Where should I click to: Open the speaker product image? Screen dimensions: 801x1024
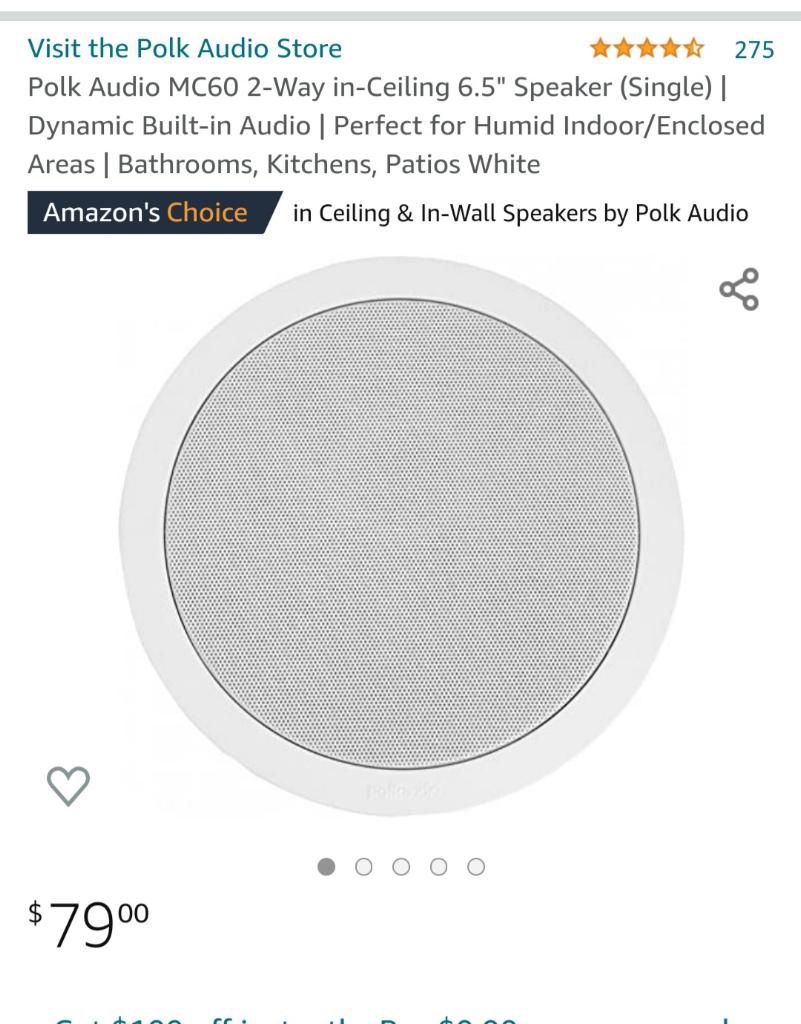[x=401, y=536]
